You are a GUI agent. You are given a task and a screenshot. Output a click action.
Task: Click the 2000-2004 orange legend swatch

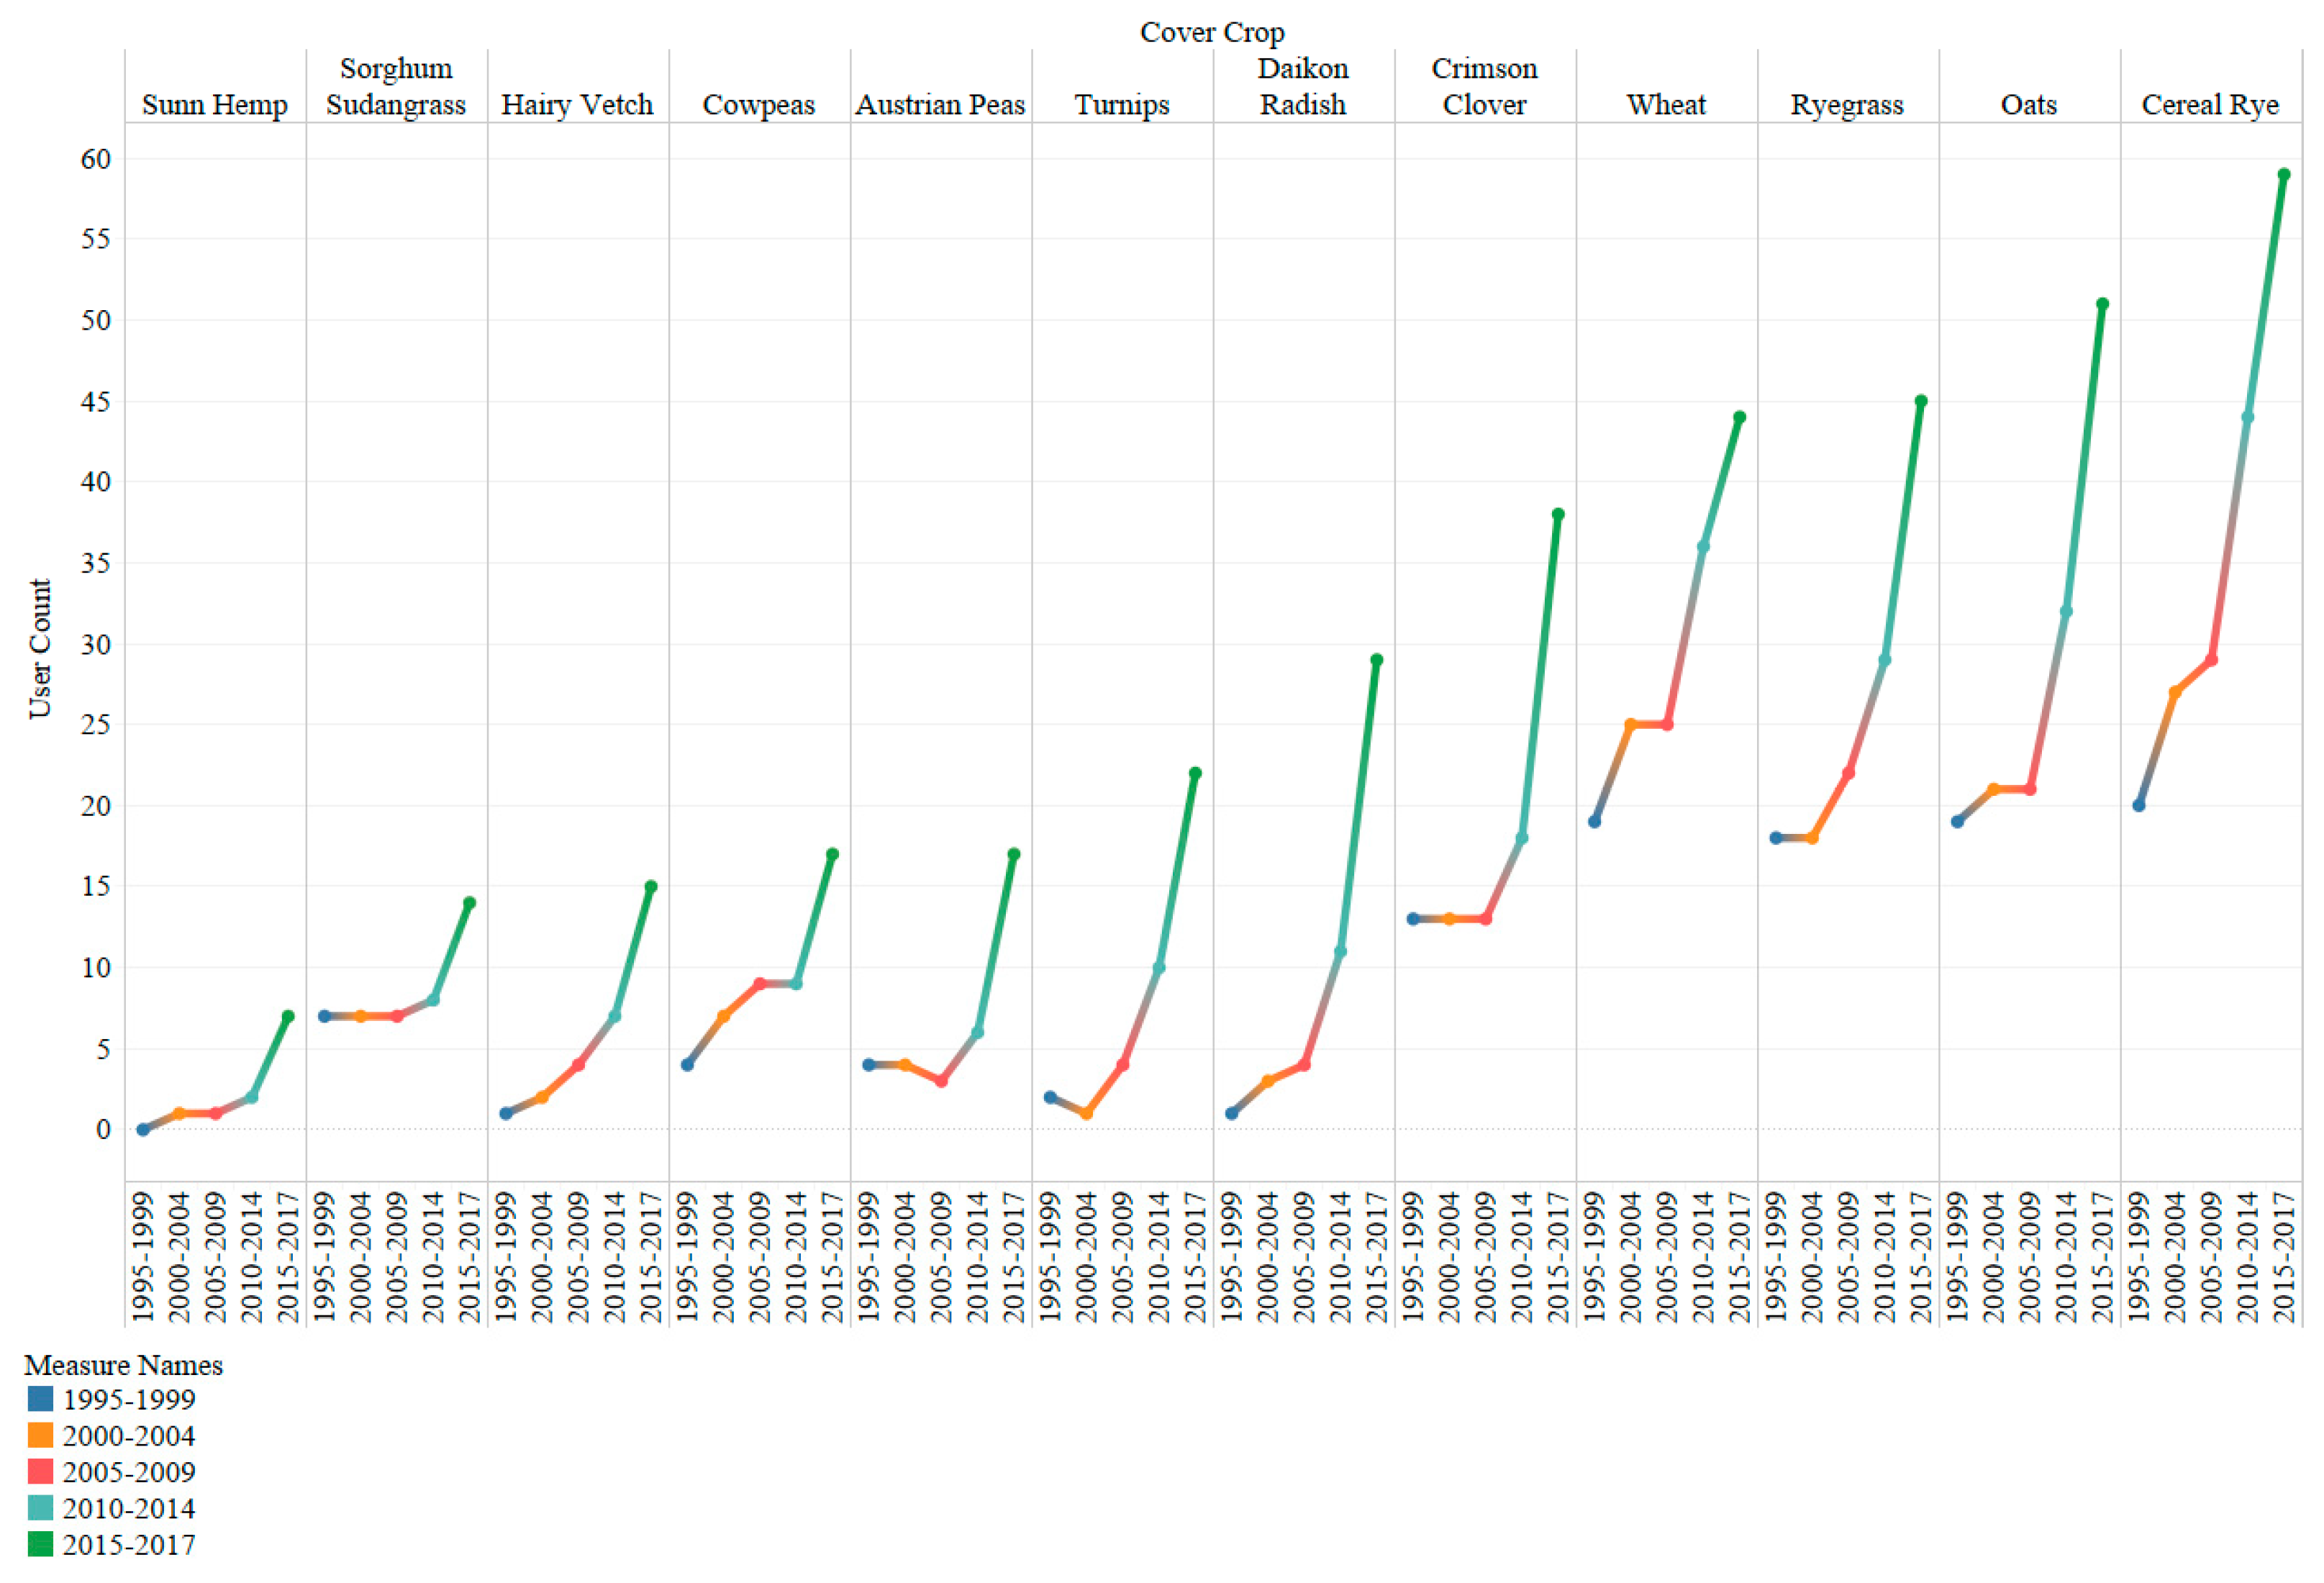point(40,1435)
